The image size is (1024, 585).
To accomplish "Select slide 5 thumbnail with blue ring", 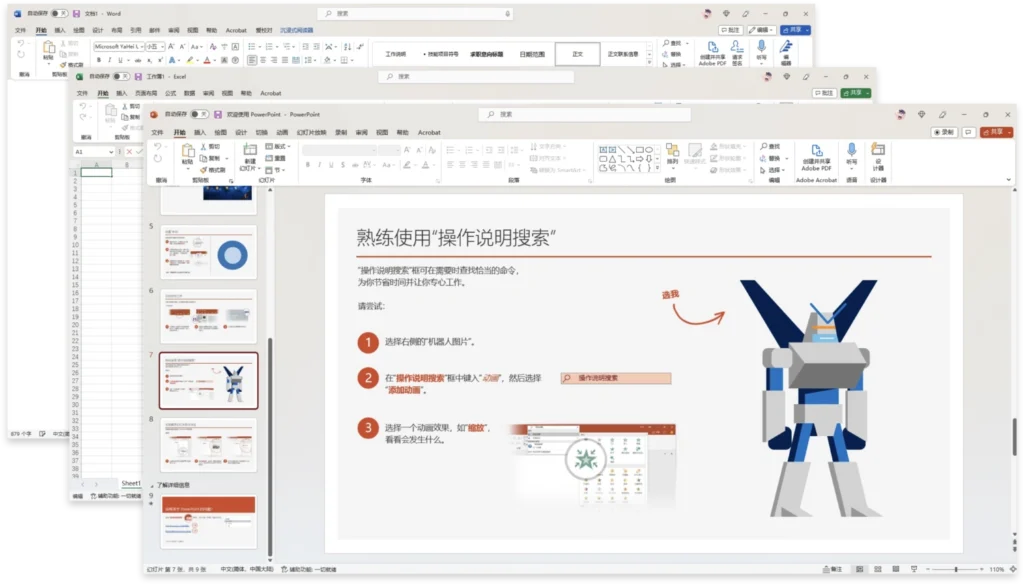I will (208, 252).
